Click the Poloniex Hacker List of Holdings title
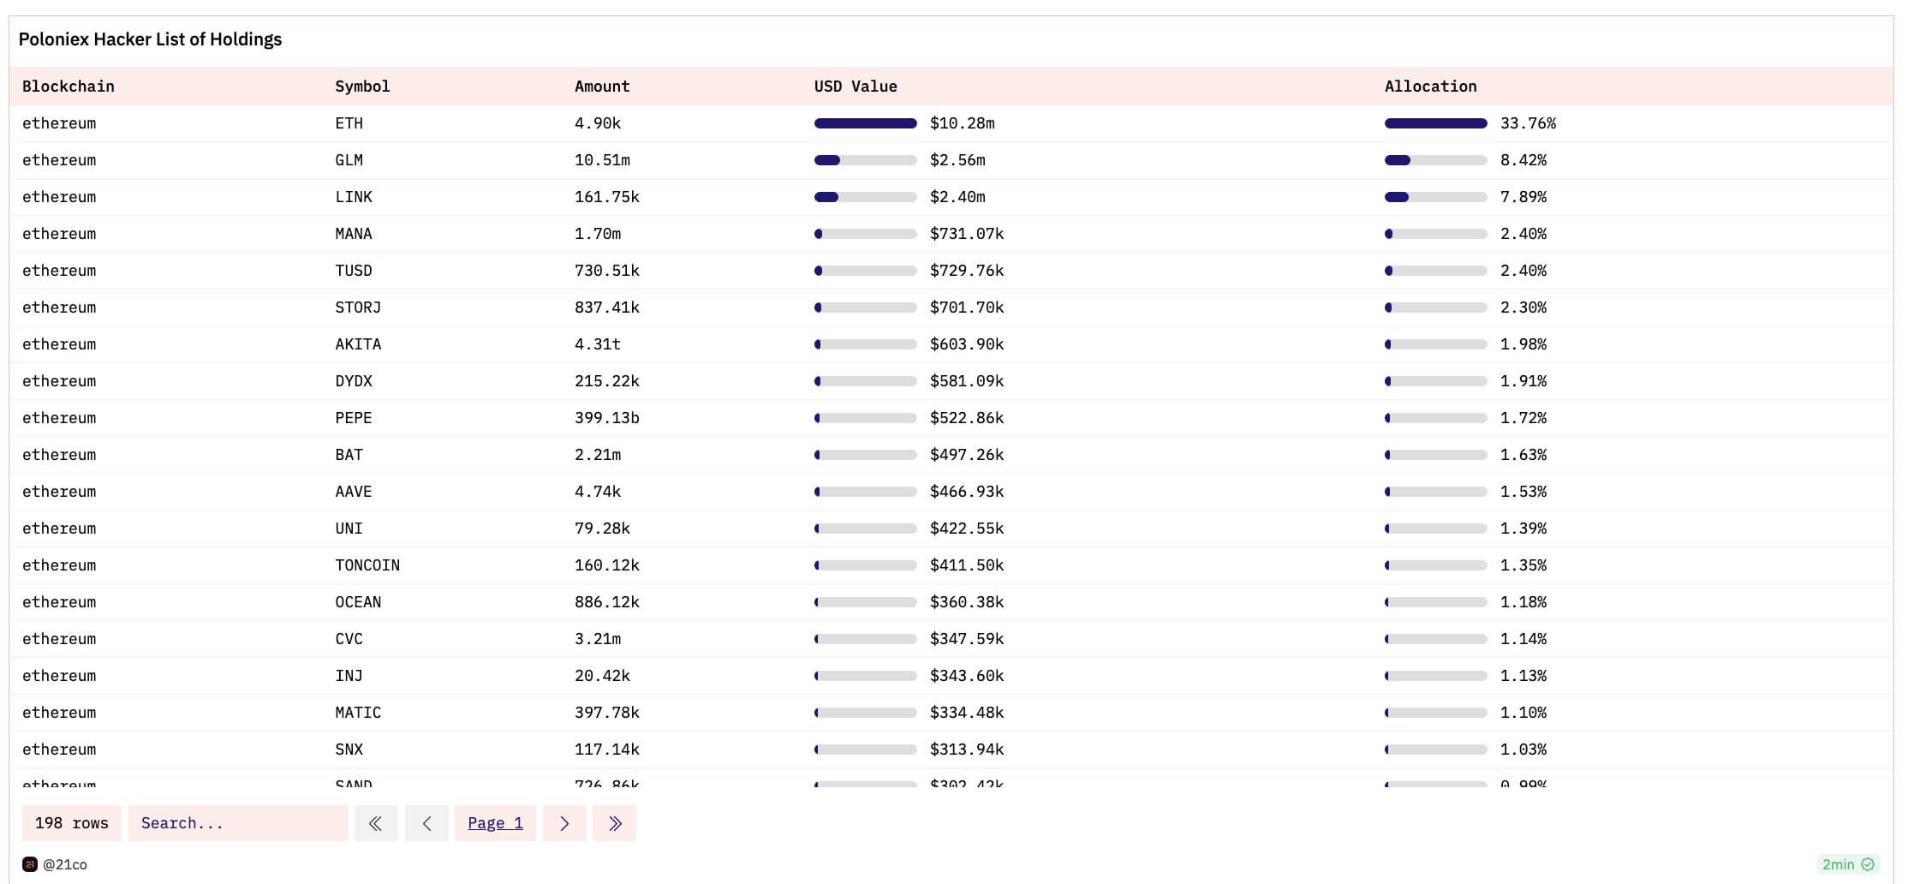The width and height of the screenshot is (1920, 884). tap(150, 39)
